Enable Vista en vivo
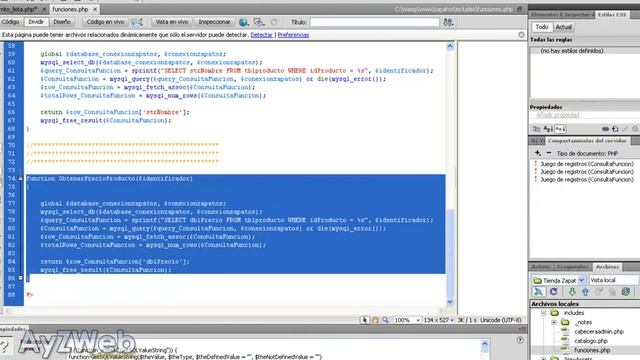Image resolution: width=640 pixels, height=360 pixels. (171, 22)
